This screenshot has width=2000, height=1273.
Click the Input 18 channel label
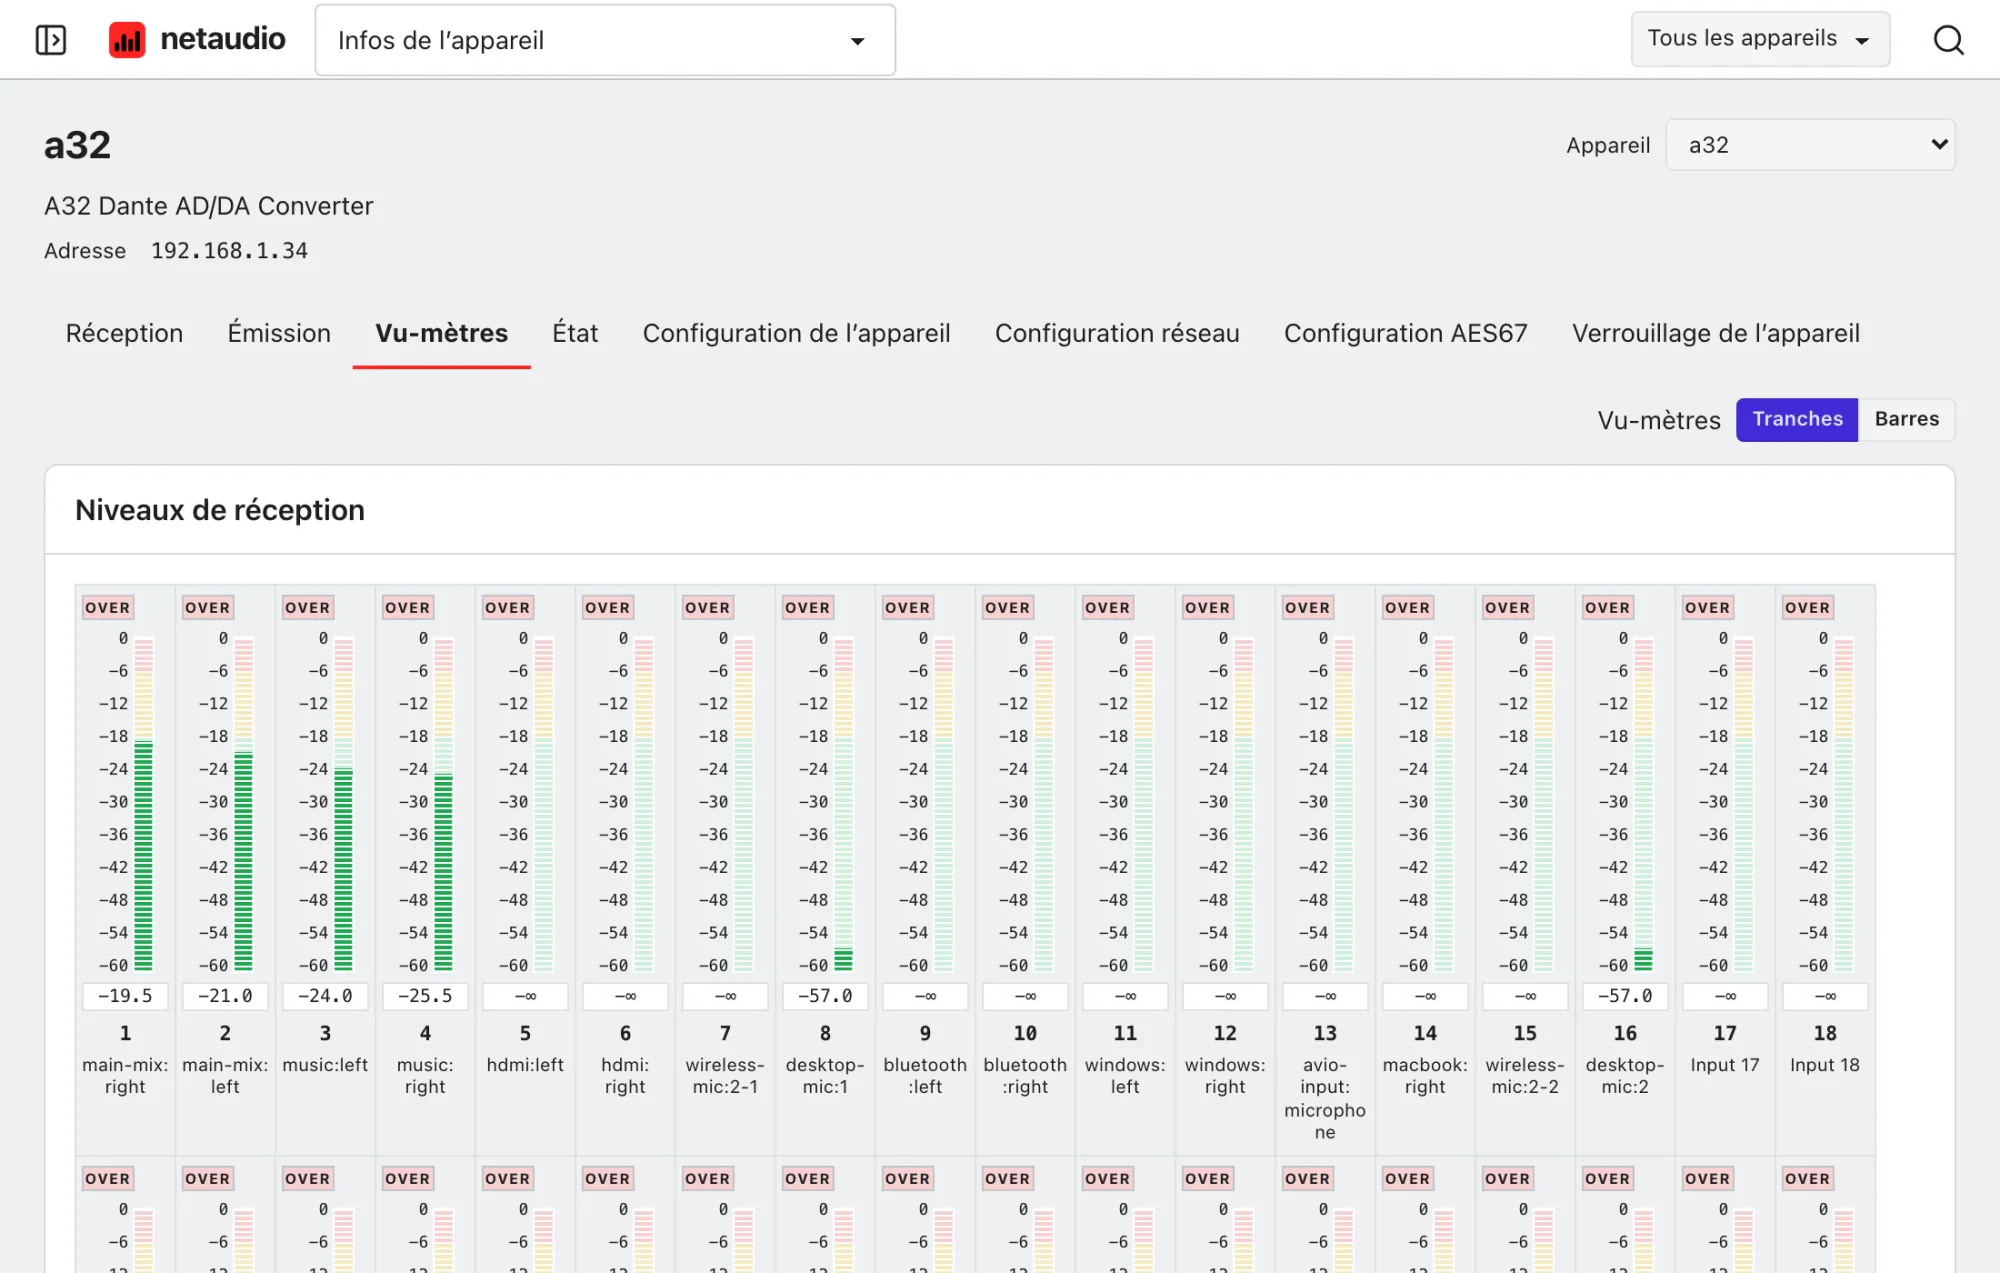[1825, 1065]
